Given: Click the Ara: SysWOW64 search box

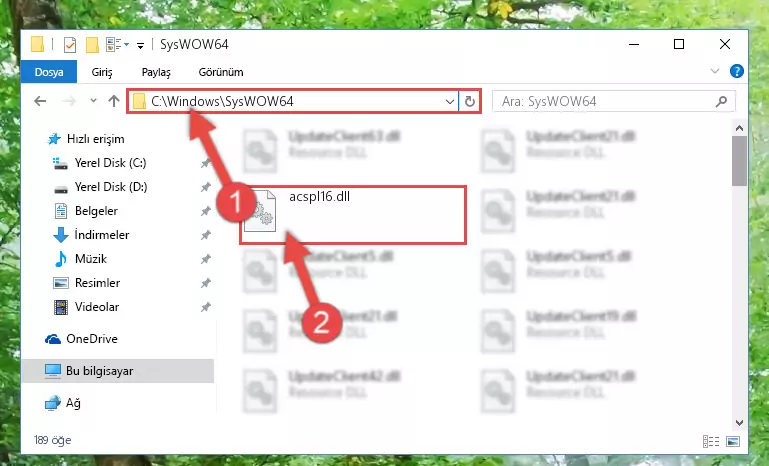Looking at the screenshot, I should click(614, 102).
